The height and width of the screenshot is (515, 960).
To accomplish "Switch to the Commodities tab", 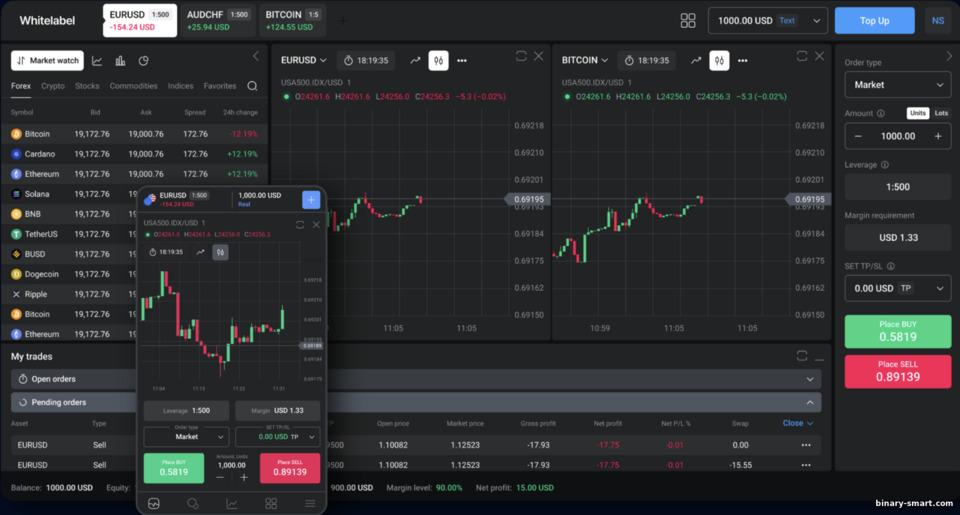I will [133, 86].
